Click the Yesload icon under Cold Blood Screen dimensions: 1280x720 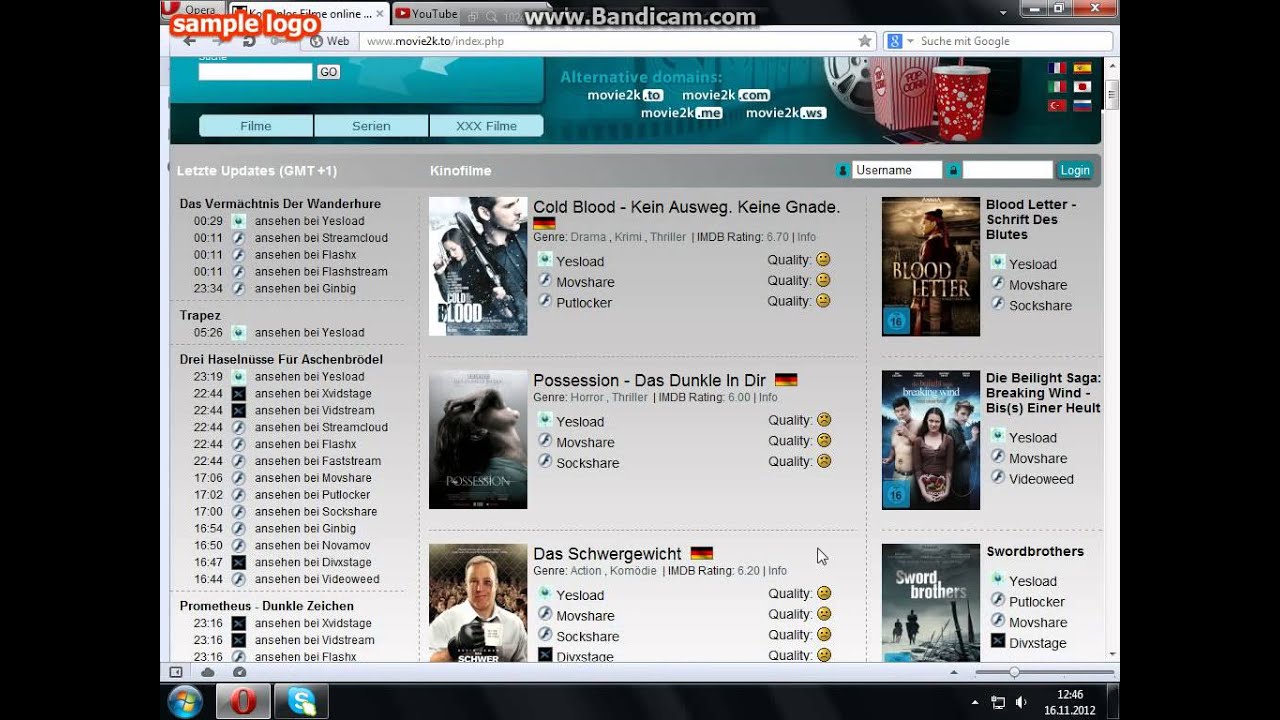(545, 260)
